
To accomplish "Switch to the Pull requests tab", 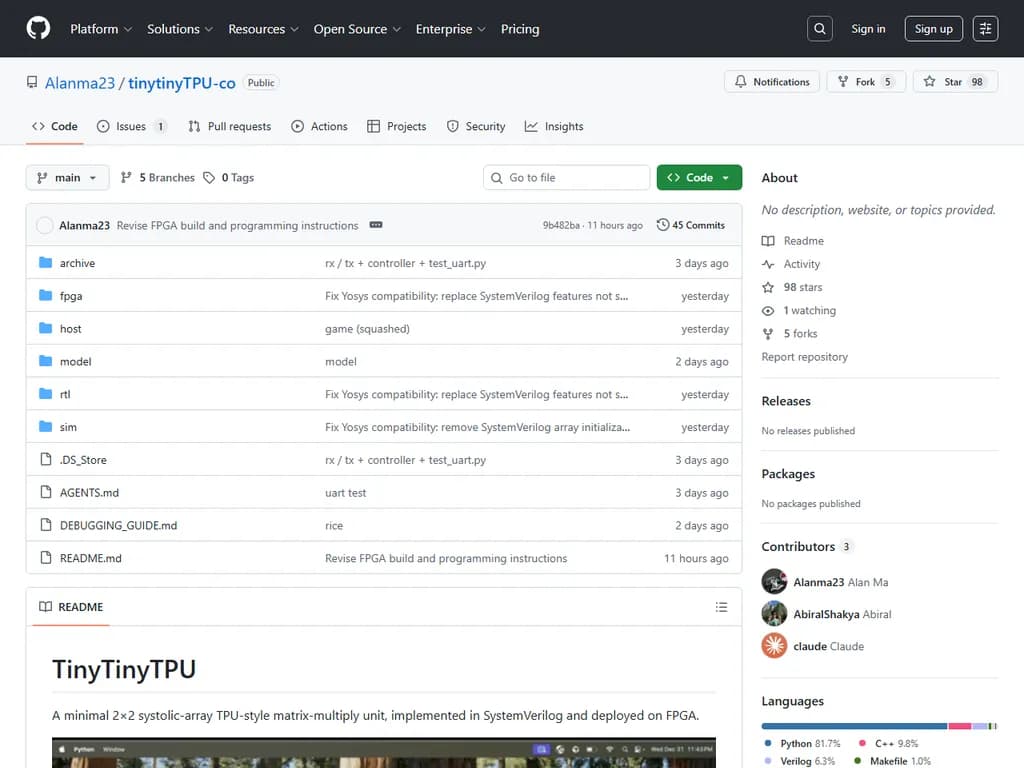I will coord(229,127).
